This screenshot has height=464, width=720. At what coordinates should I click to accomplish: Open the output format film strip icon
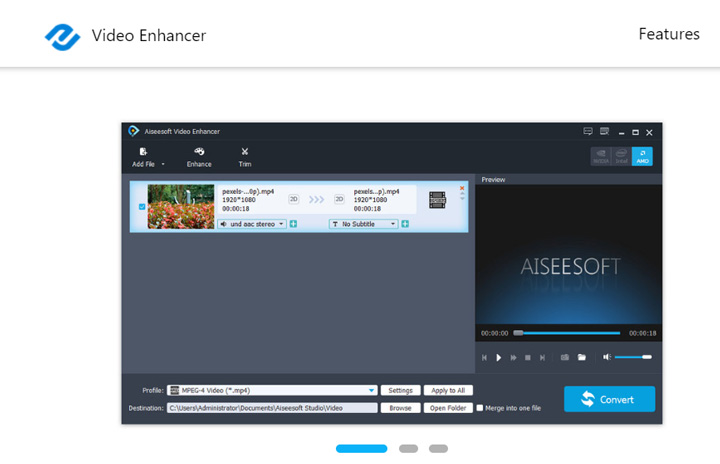437,200
